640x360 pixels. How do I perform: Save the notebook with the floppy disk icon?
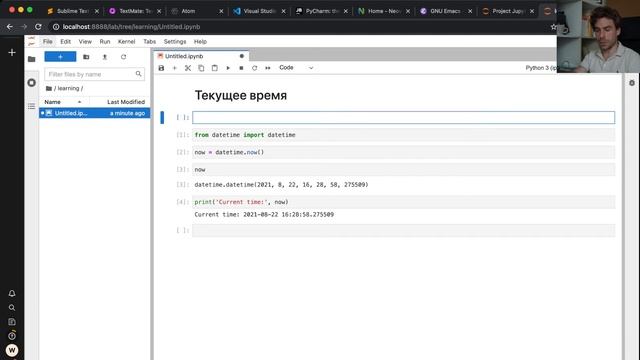point(161,68)
